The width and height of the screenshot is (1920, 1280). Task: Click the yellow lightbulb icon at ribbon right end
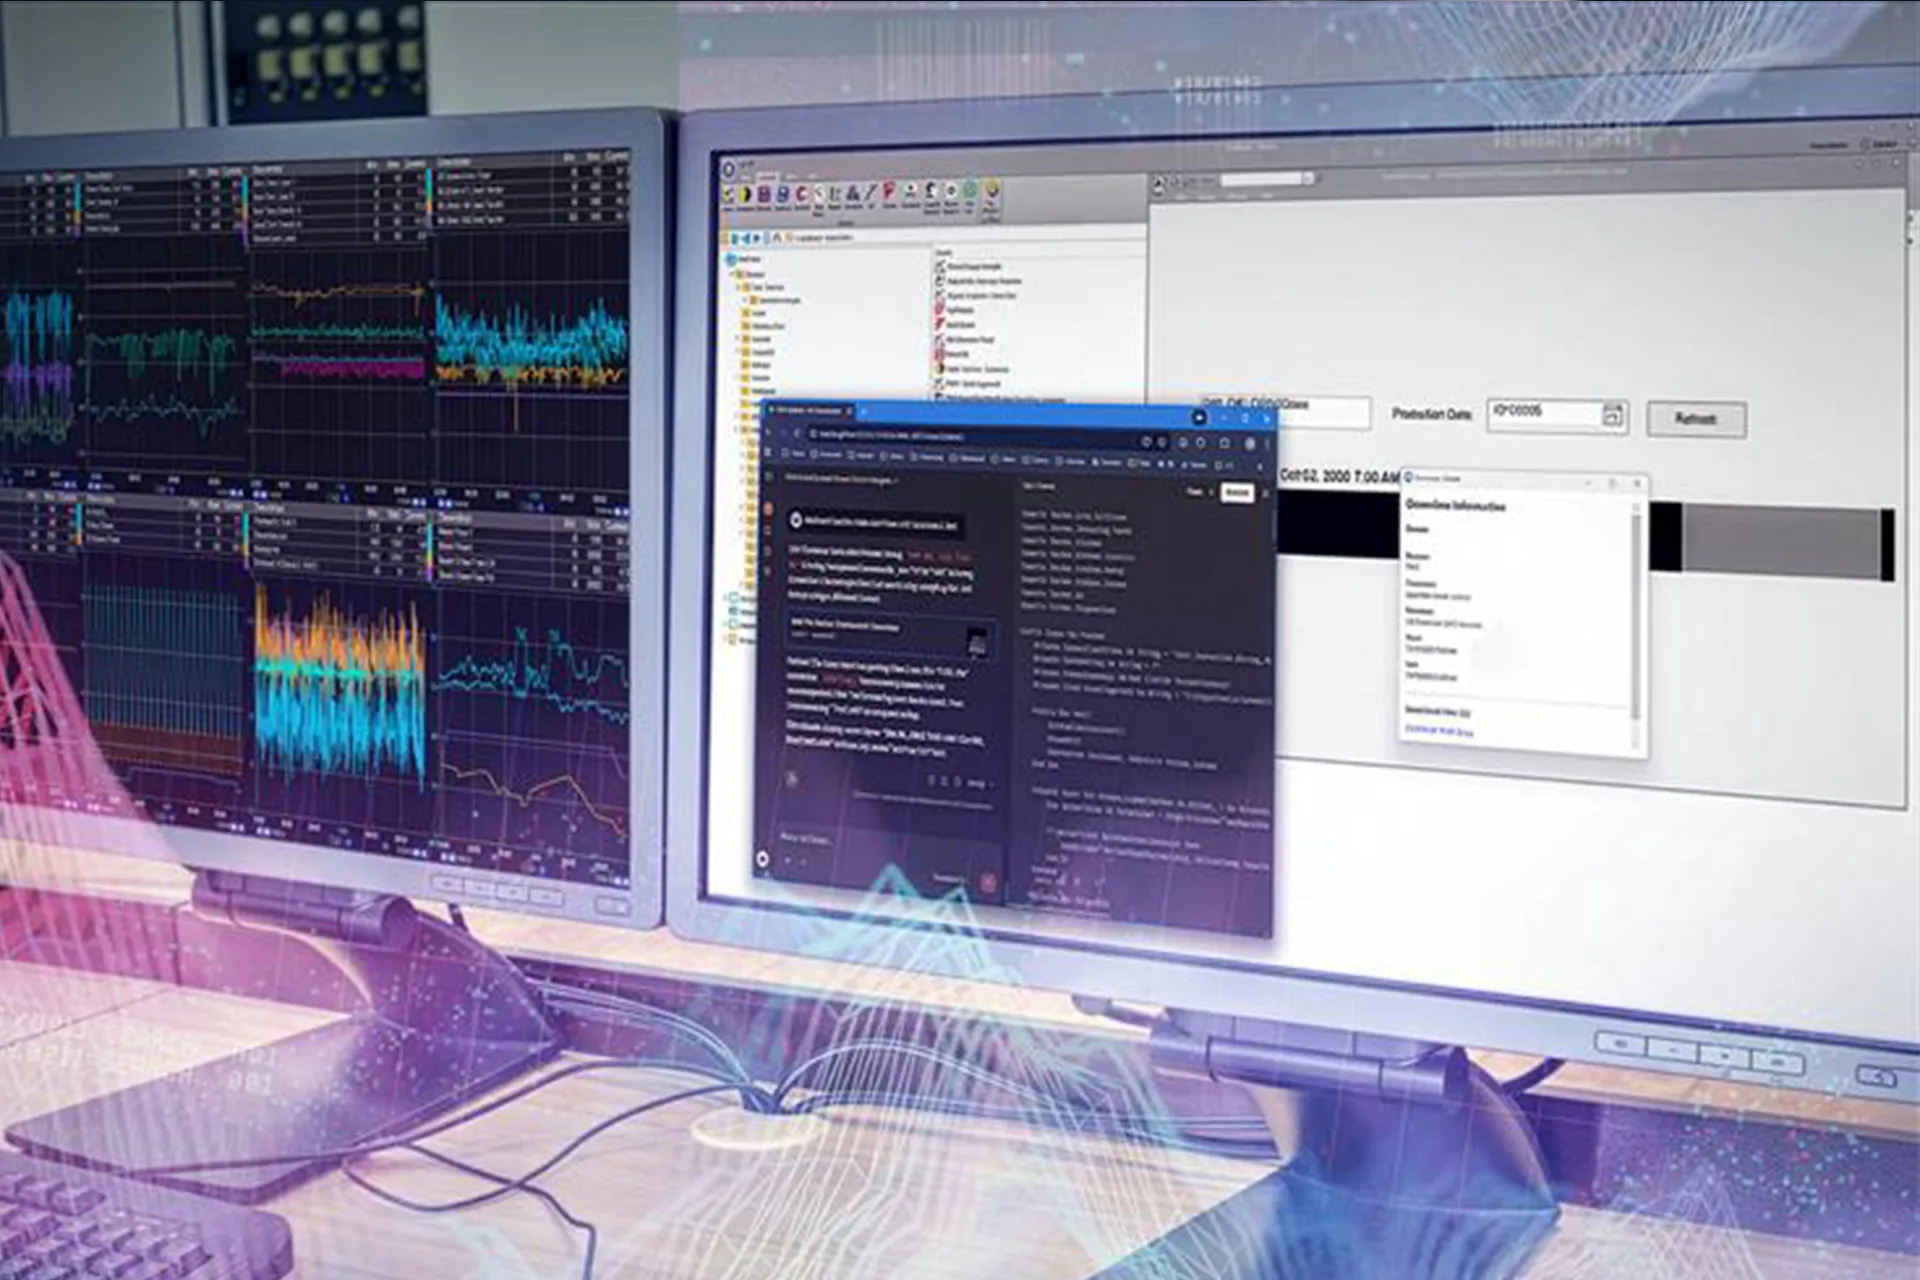[x=991, y=190]
